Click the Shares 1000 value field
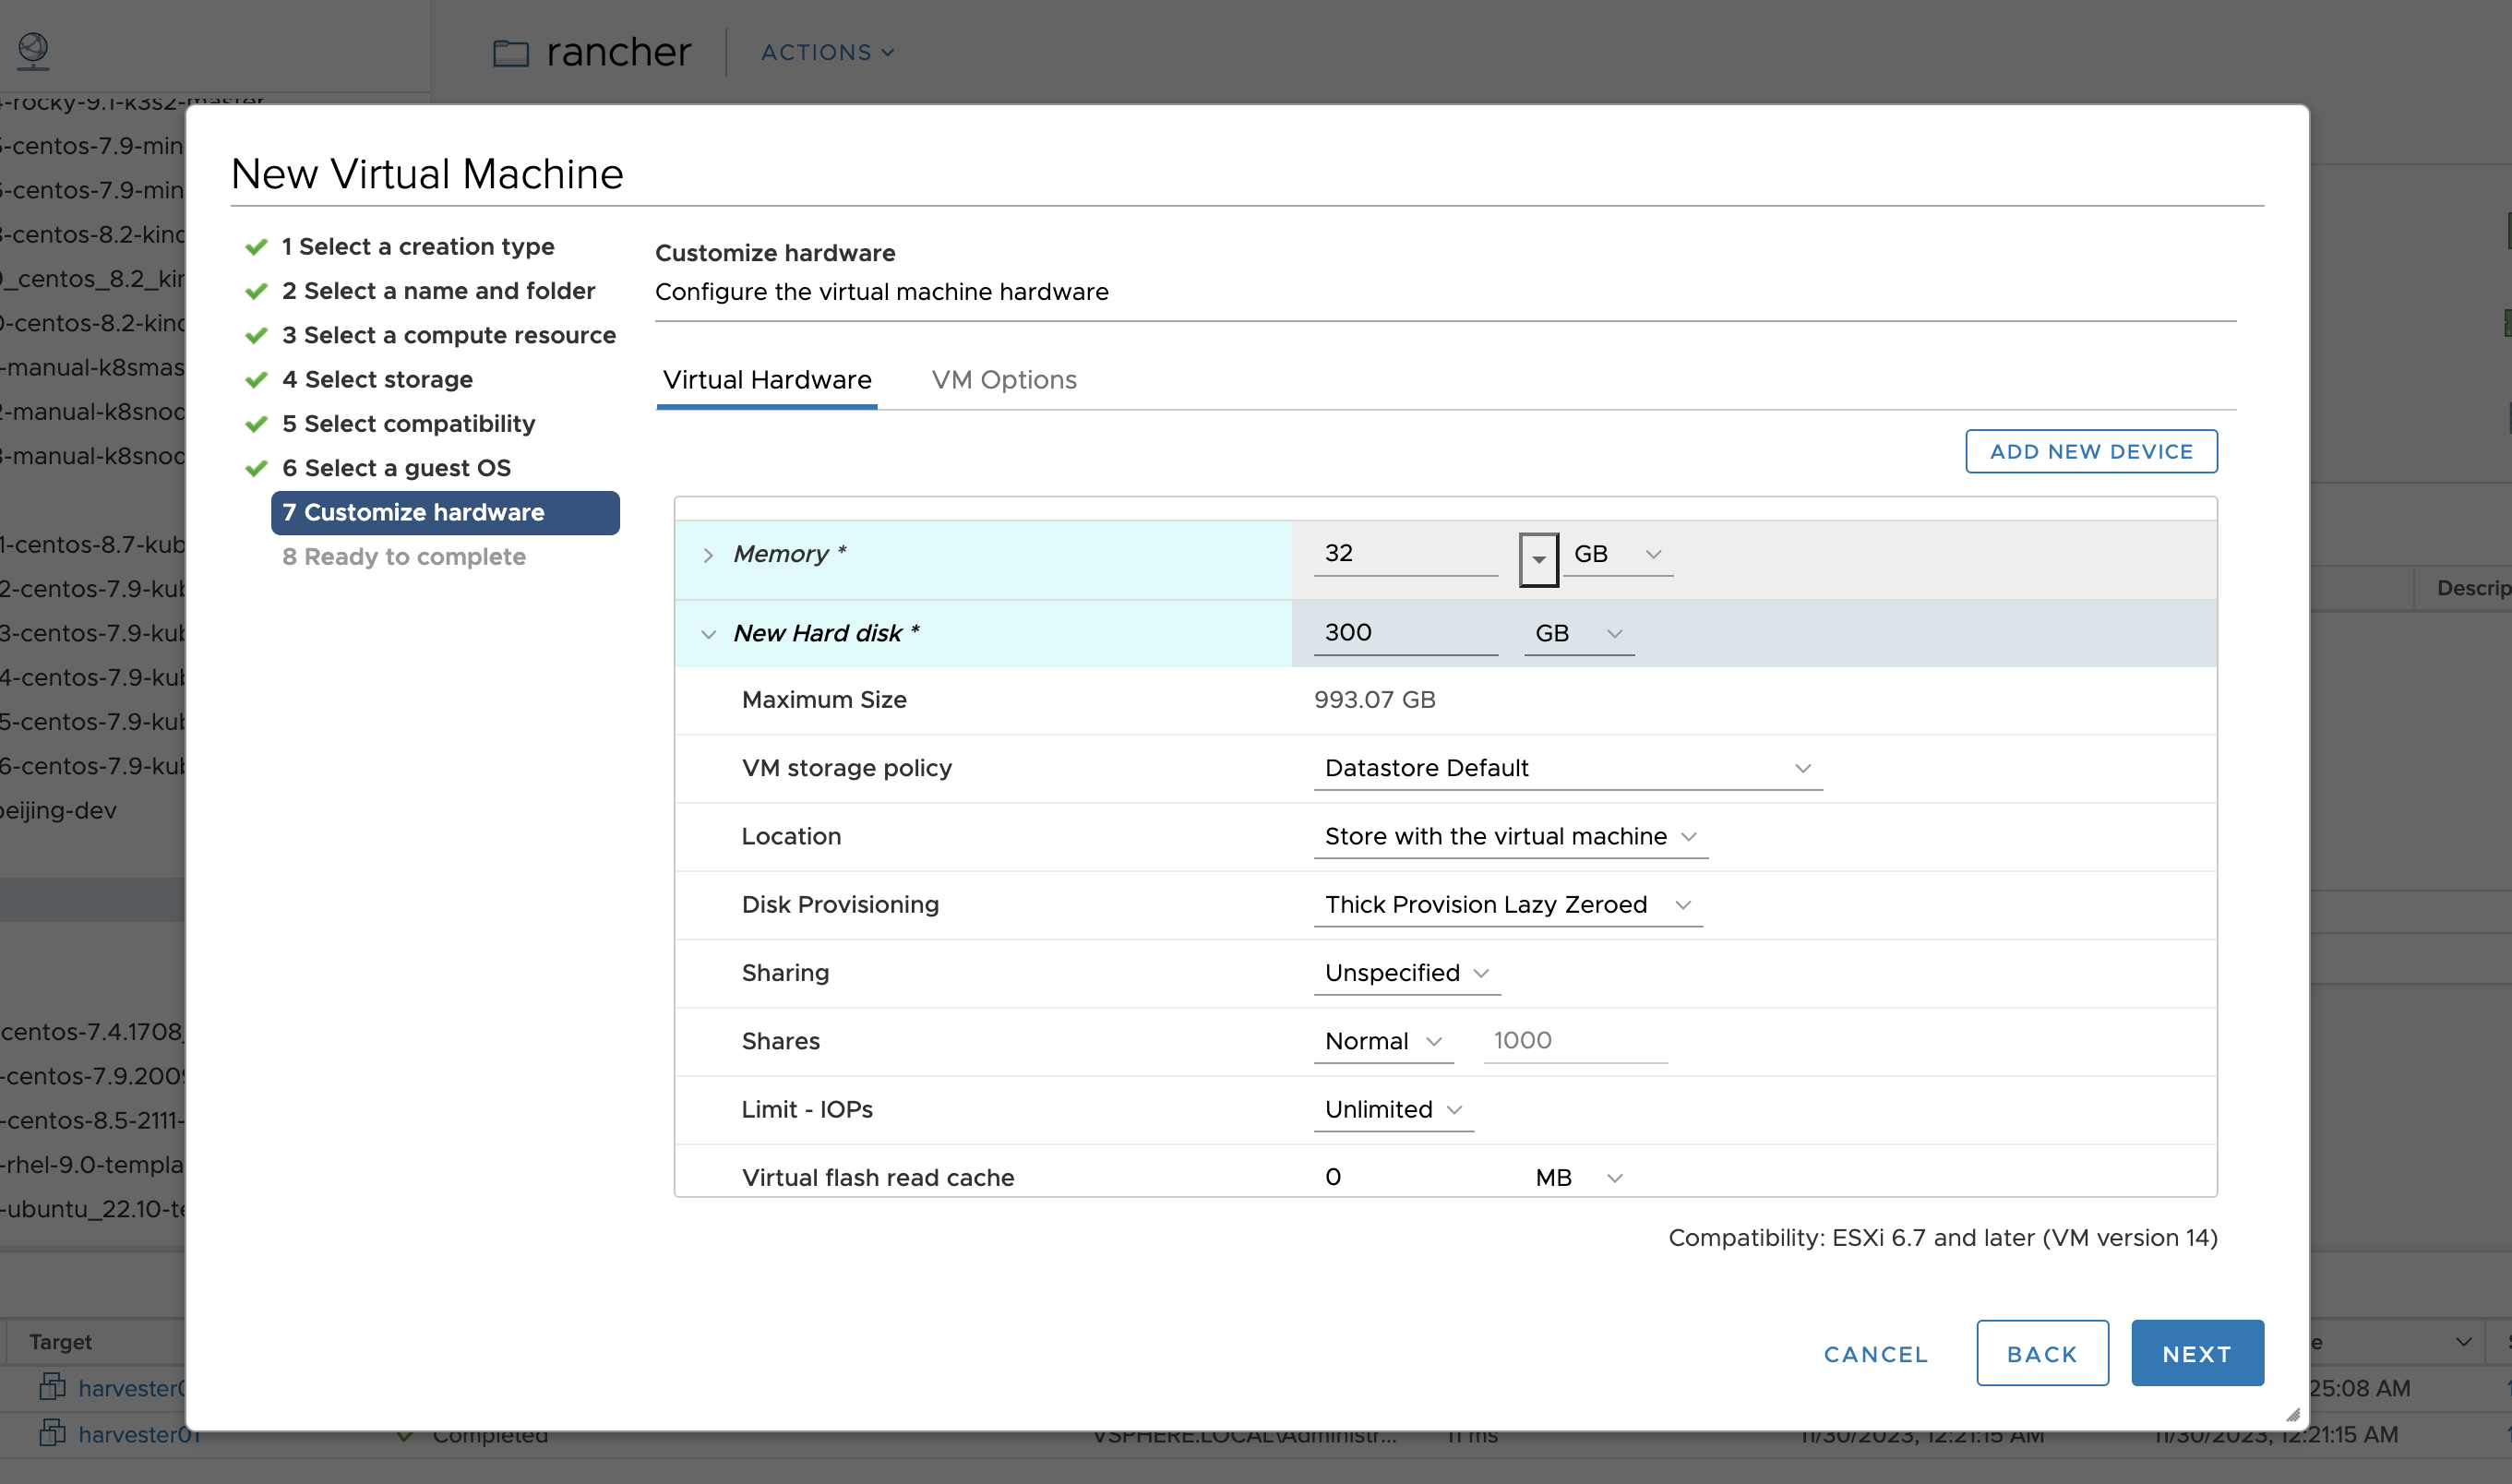 click(x=1575, y=1040)
